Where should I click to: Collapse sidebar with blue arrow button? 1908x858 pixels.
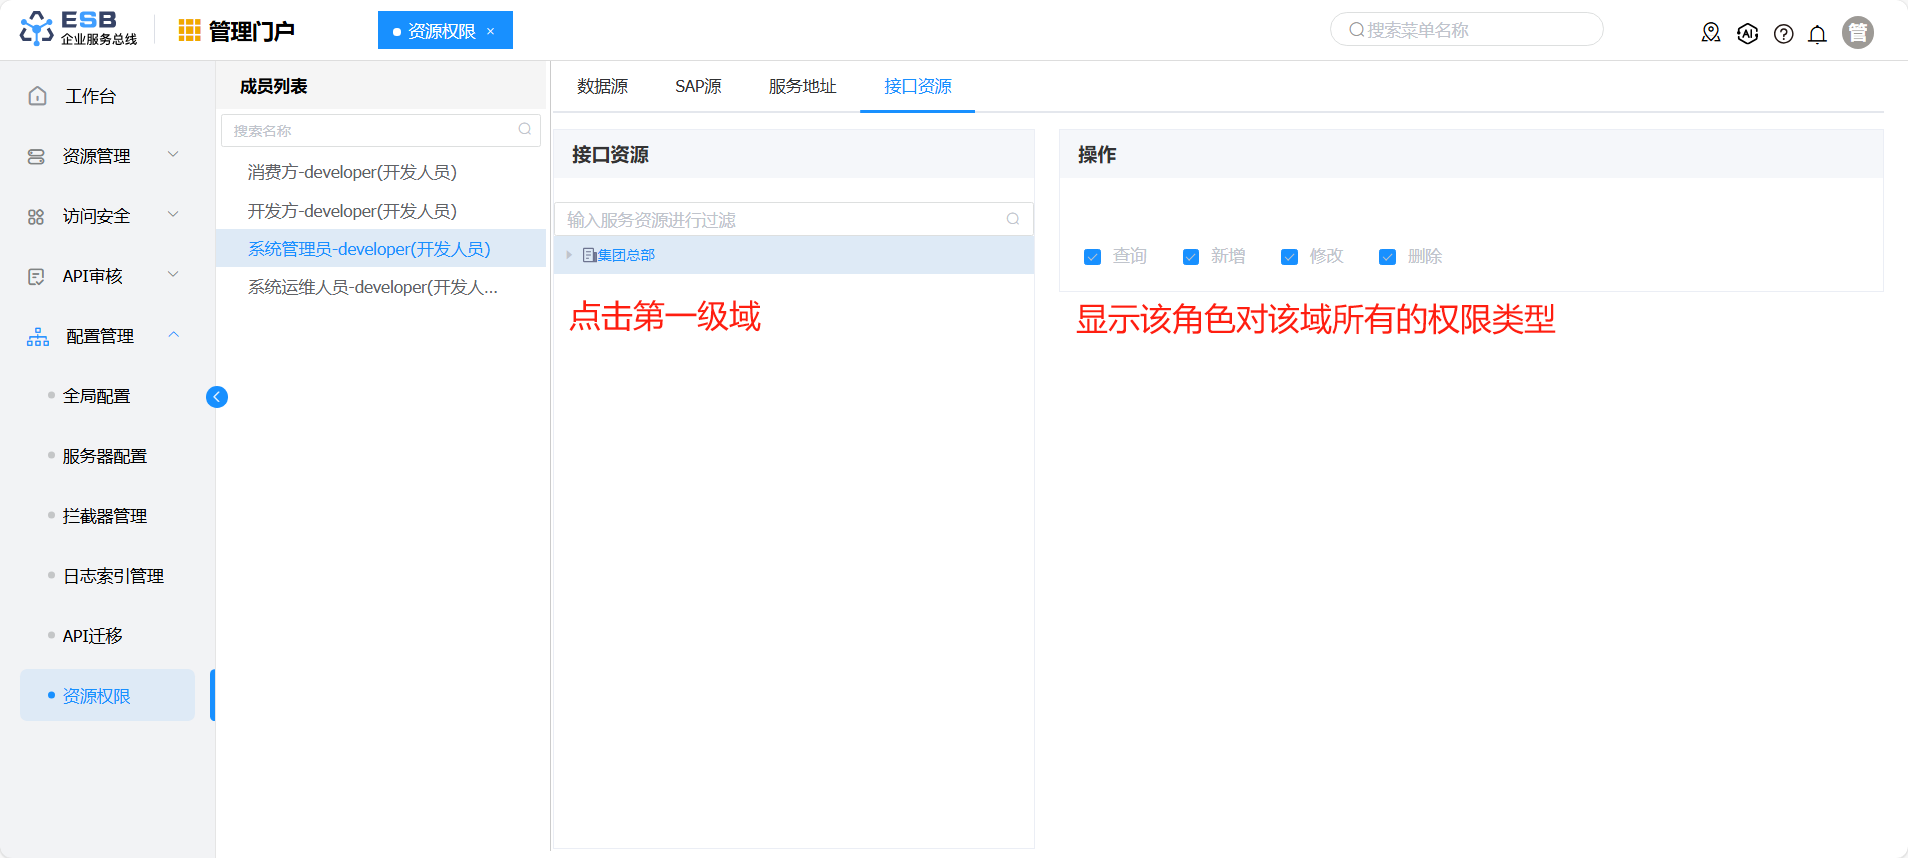coord(217,397)
